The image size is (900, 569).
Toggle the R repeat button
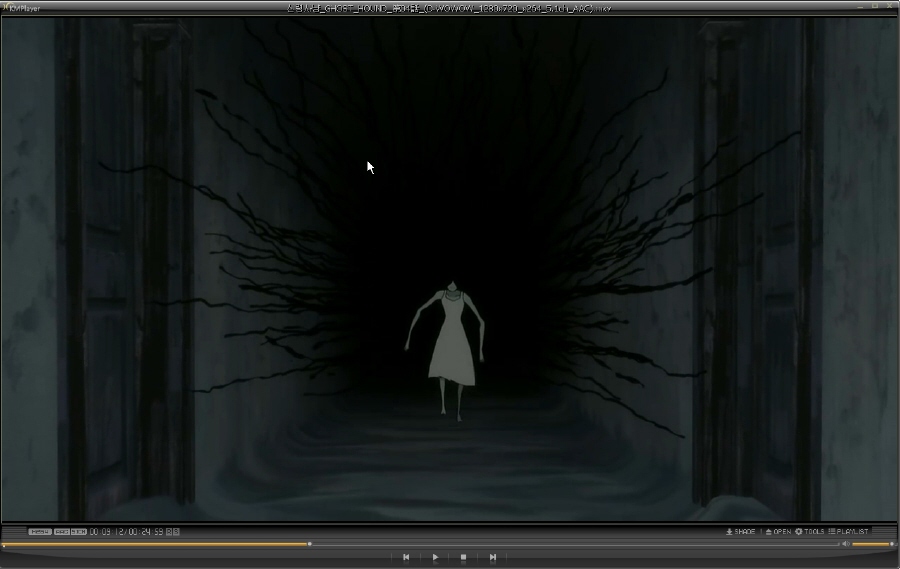click(168, 531)
